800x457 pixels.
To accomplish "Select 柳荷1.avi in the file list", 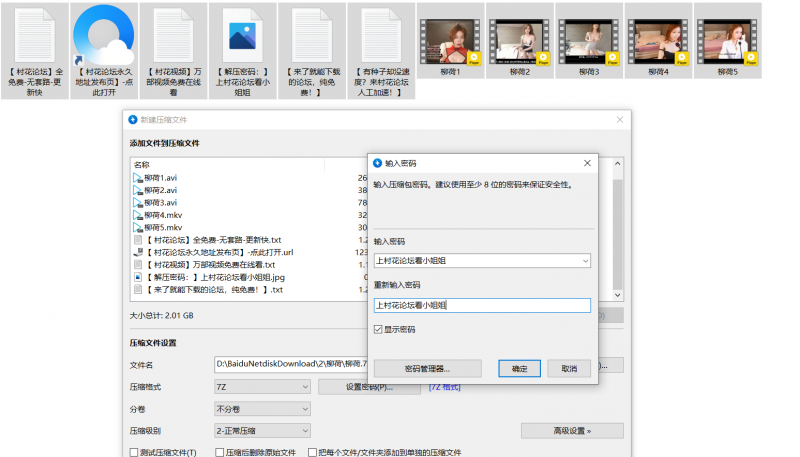I will point(160,177).
